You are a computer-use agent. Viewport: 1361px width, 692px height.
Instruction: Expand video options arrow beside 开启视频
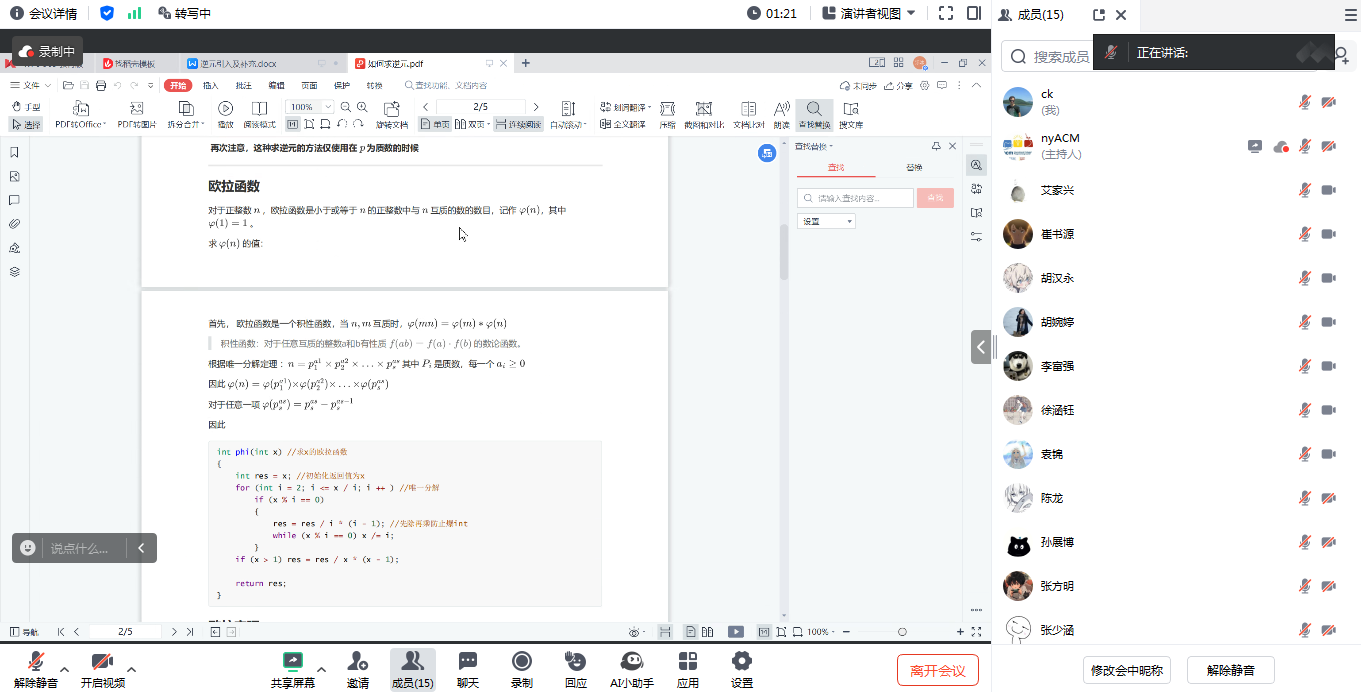click(x=131, y=669)
